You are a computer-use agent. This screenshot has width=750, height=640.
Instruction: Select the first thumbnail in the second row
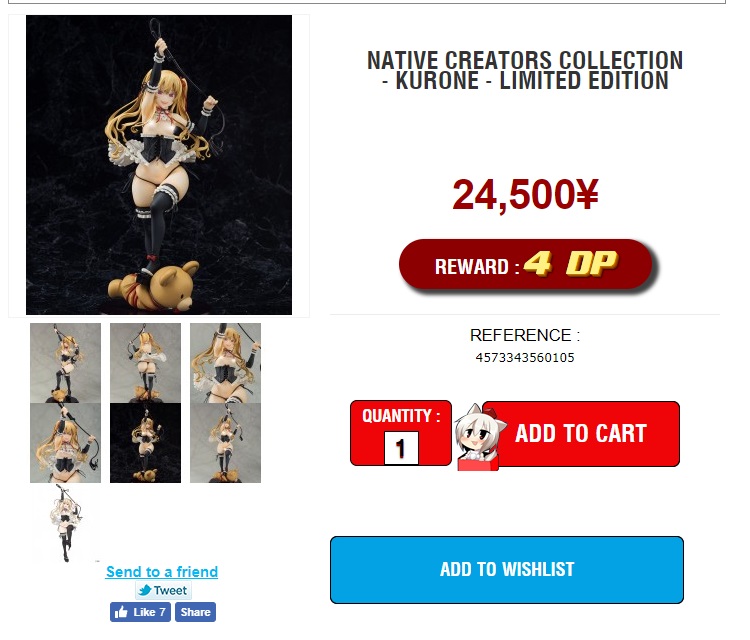pyautogui.click(x=66, y=443)
